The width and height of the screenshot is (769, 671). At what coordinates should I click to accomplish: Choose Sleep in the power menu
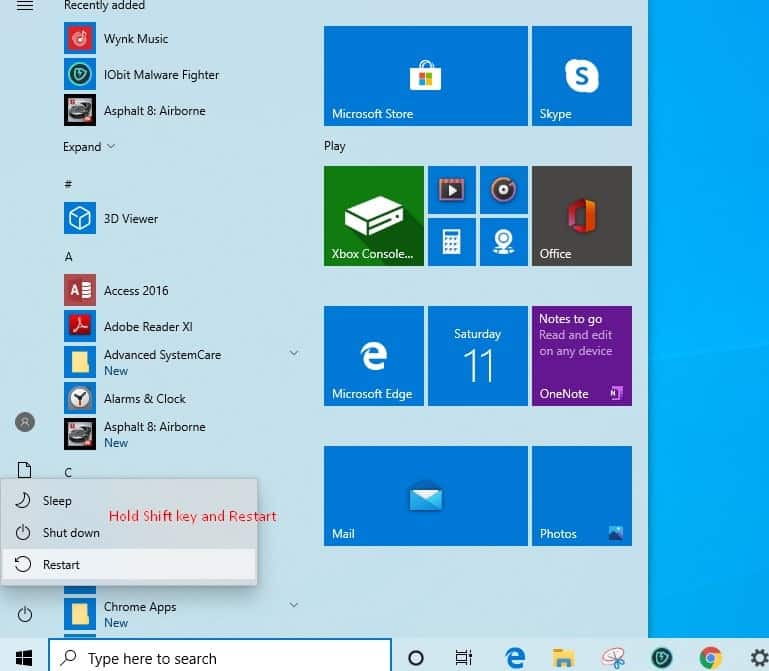pyautogui.click(x=57, y=501)
